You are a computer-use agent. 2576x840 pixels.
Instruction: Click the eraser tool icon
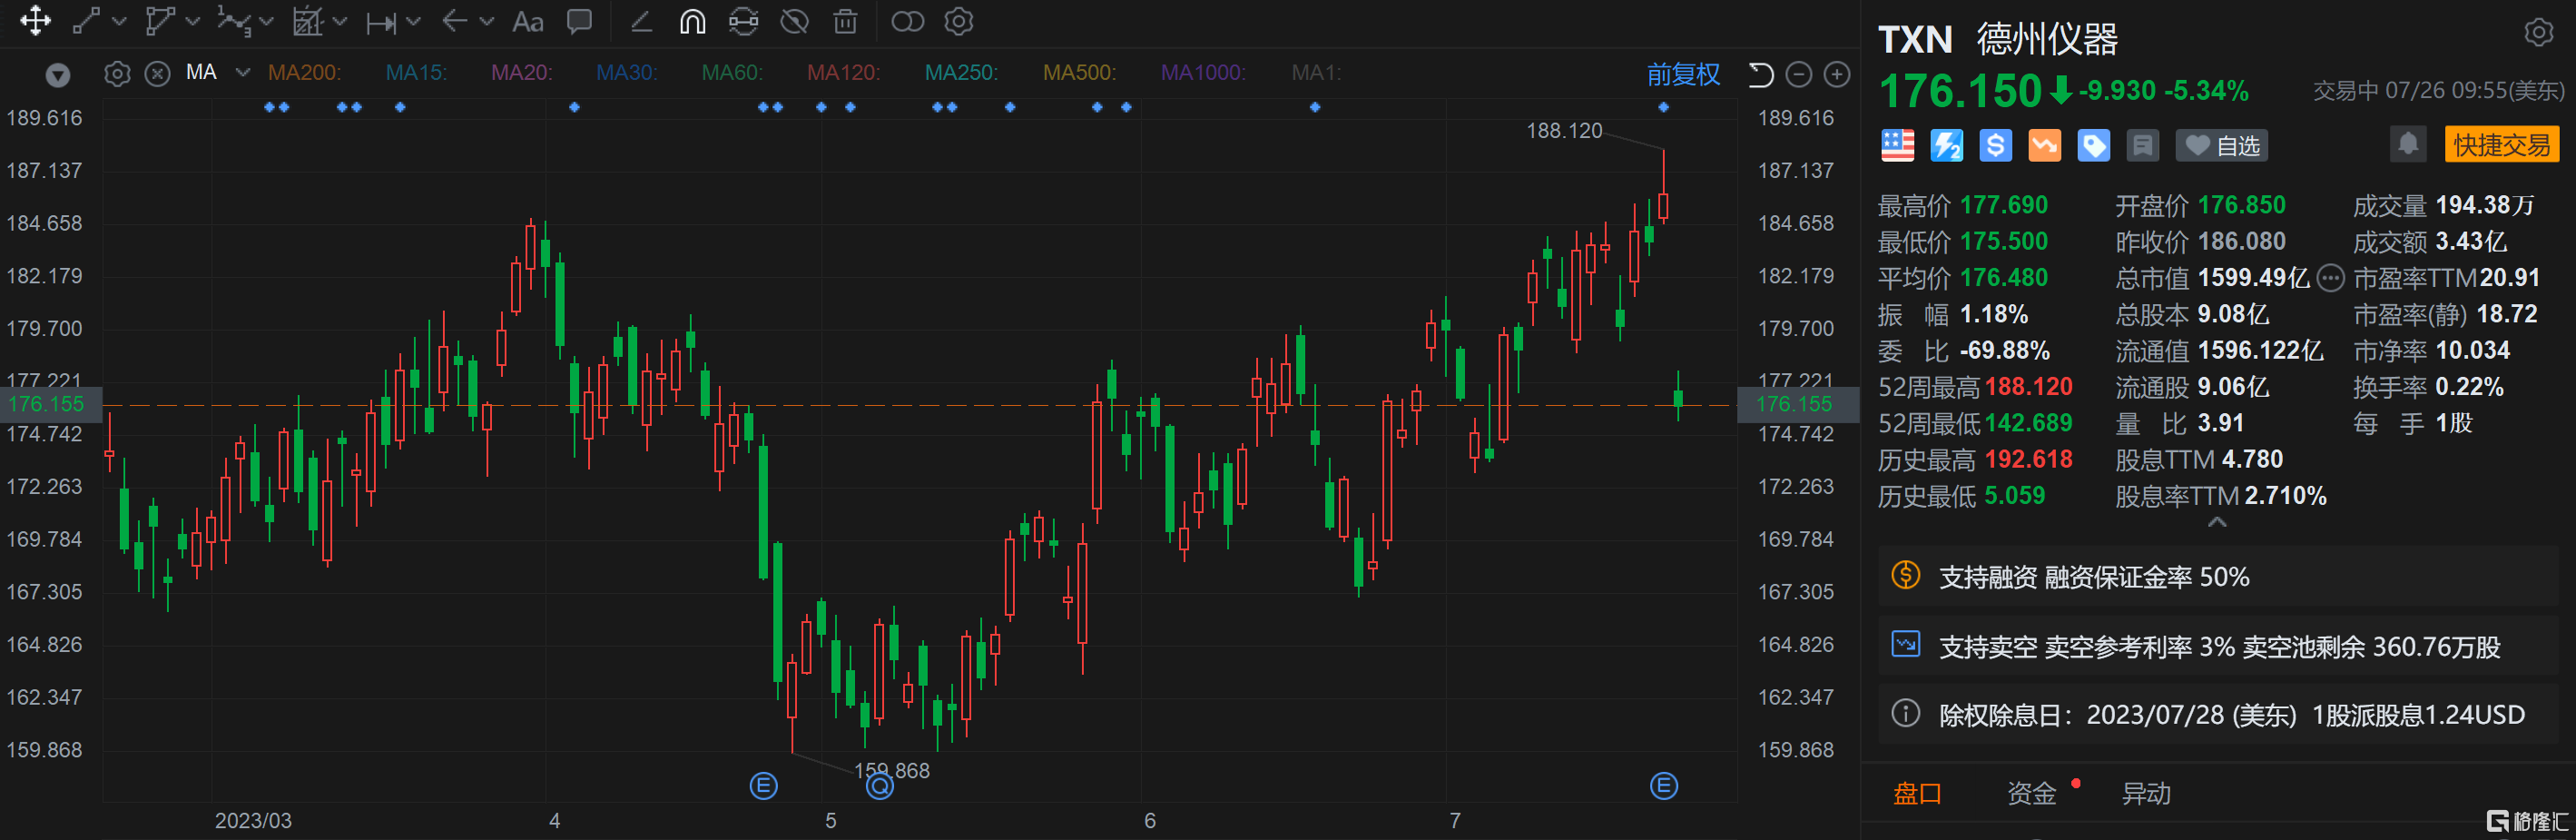pyautogui.click(x=641, y=21)
